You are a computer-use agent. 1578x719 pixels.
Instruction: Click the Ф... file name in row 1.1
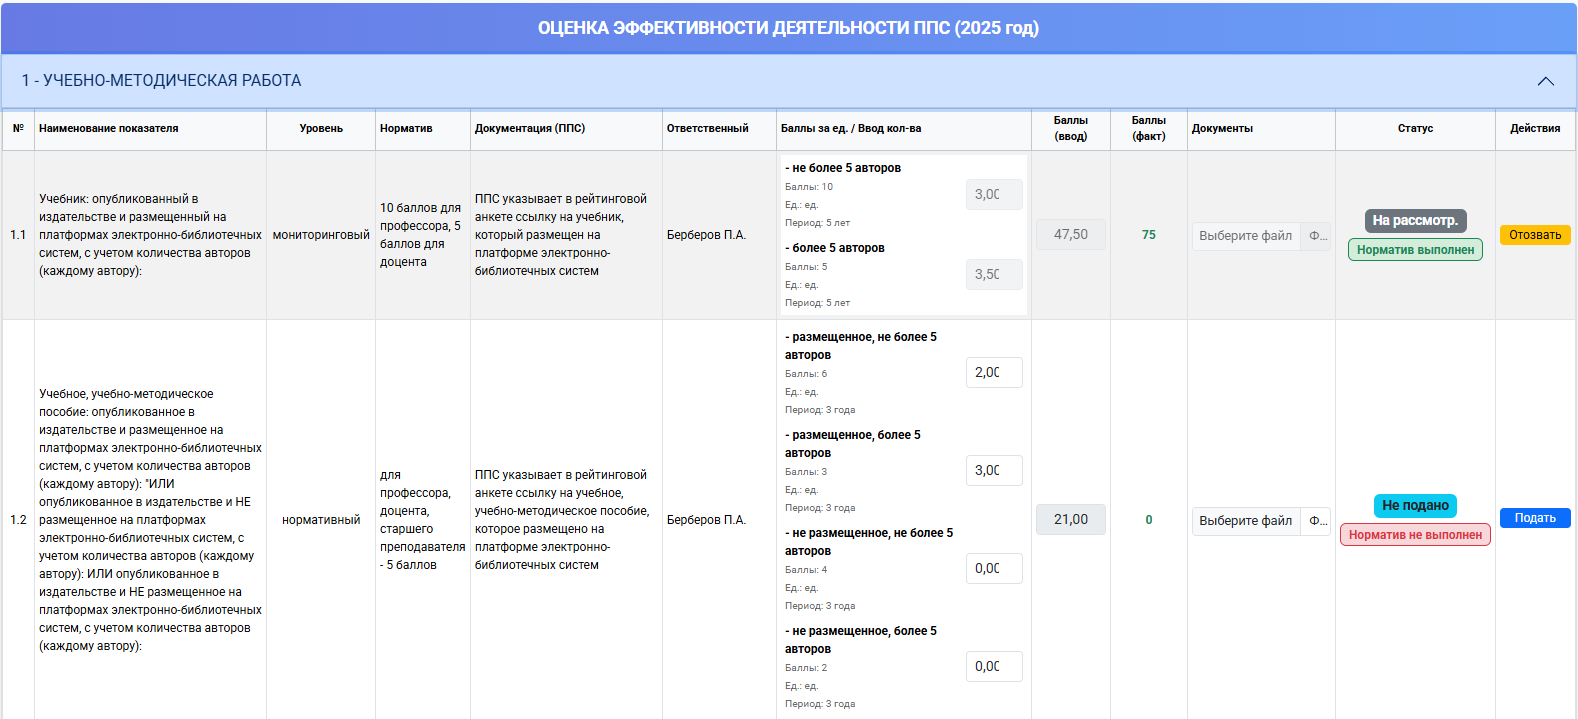[1317, 236]
